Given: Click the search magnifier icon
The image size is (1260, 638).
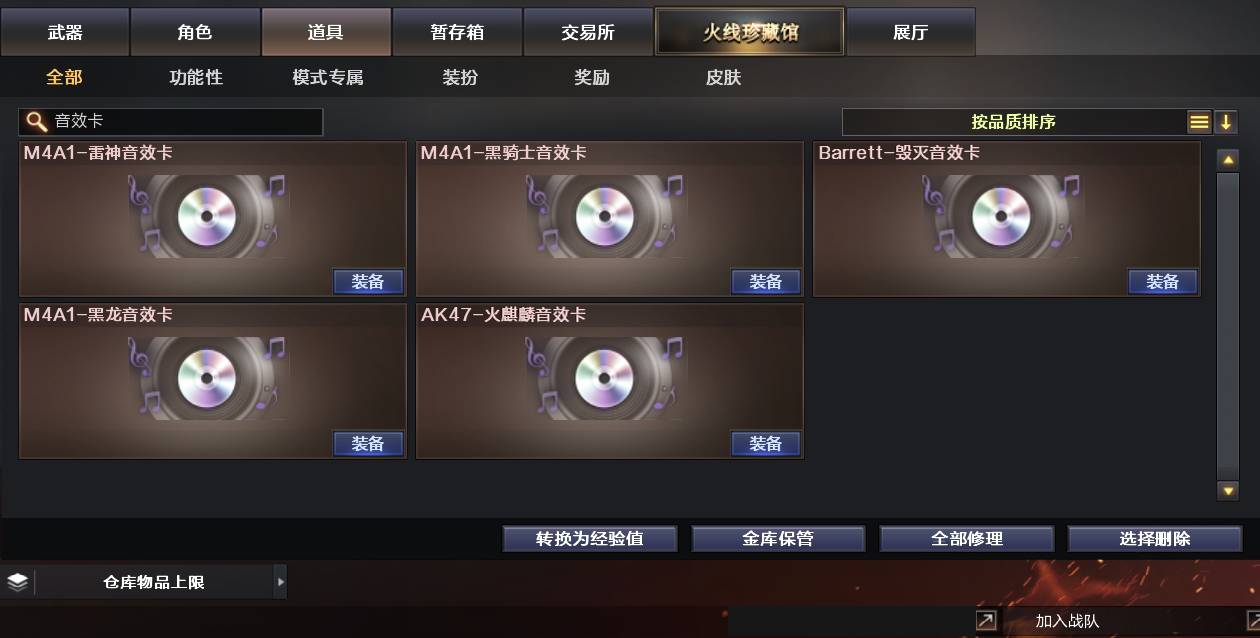Looking at the screenshot, I should pos(36,122).
